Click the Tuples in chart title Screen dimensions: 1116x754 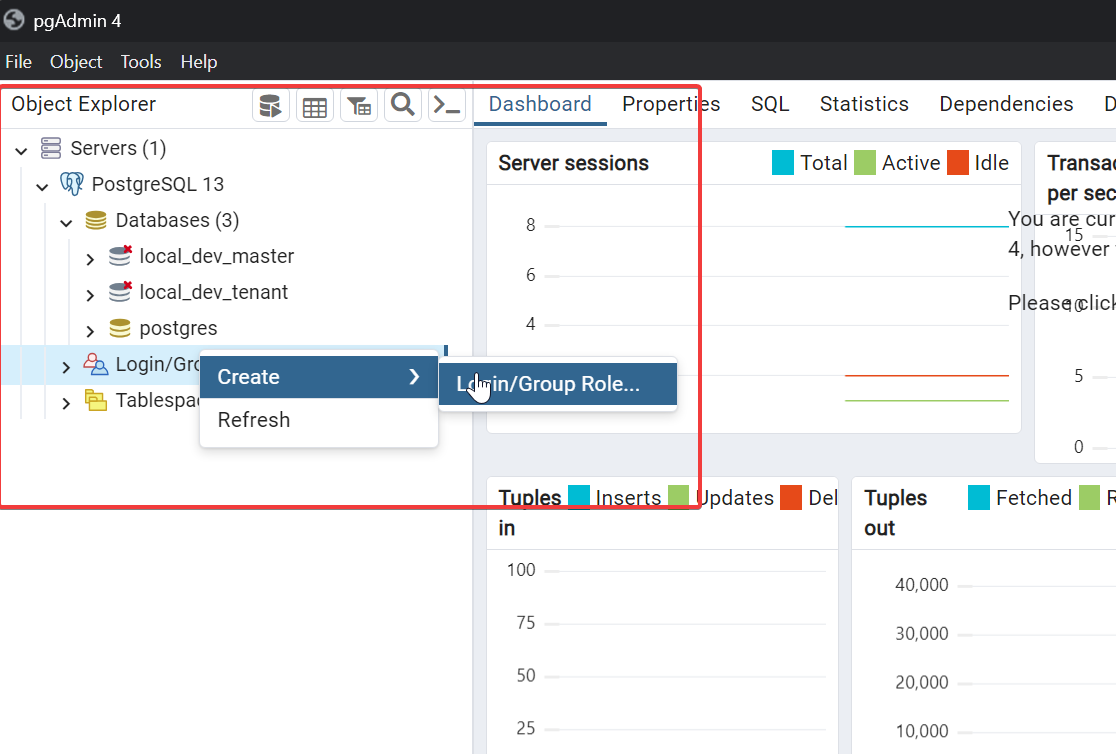530,513
